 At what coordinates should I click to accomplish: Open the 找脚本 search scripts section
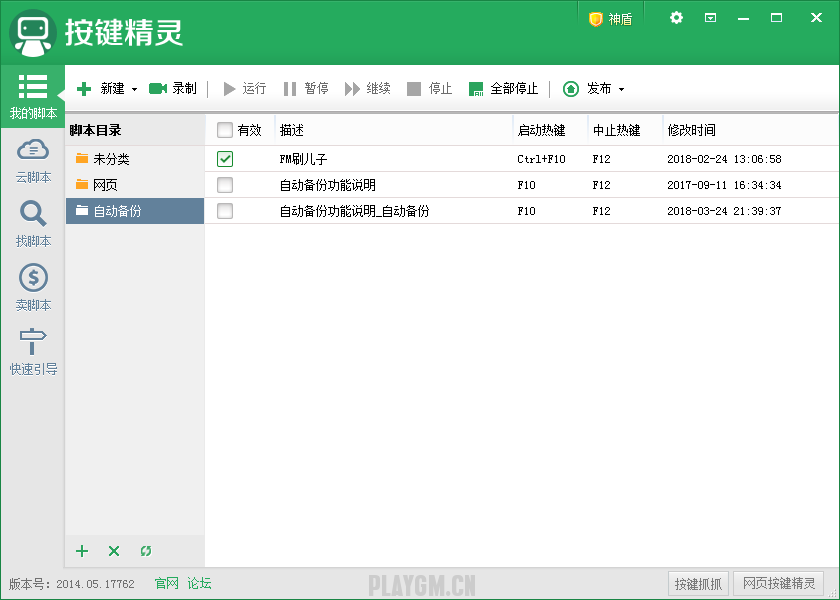[x=33, y=224]
